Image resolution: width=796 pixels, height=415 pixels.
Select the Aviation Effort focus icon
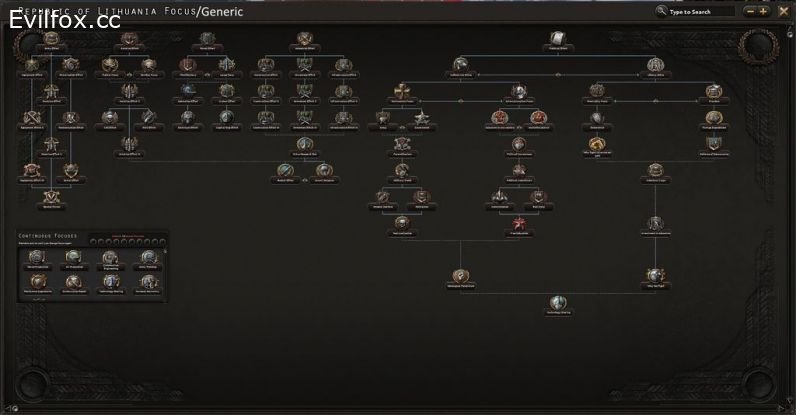(129, 39)
